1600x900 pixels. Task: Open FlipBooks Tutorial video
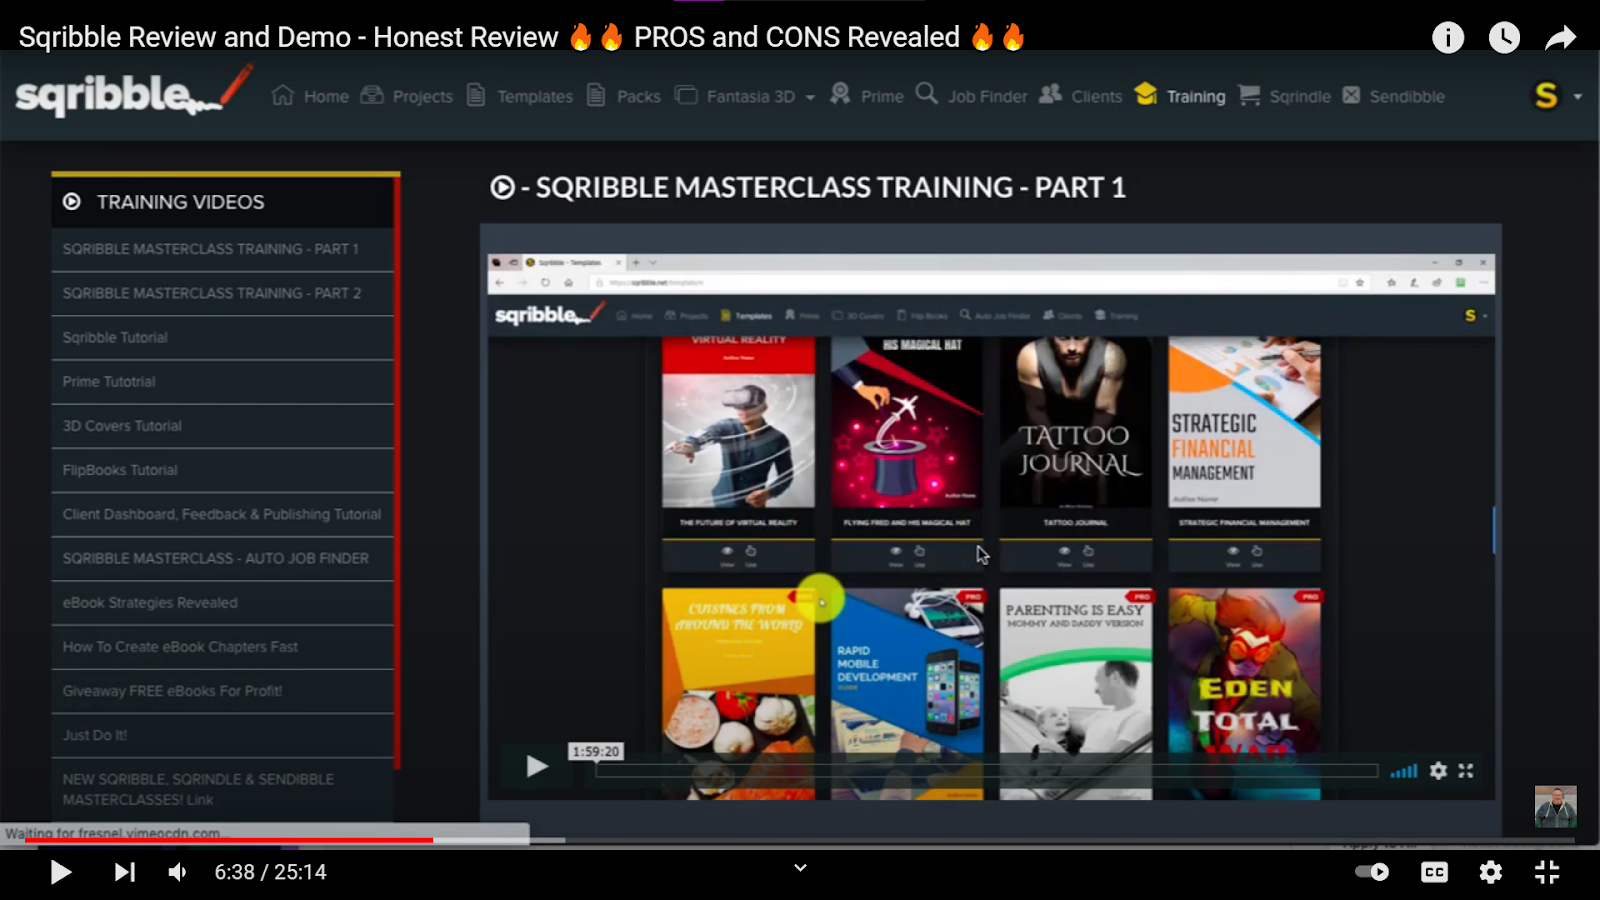[223, 470]
